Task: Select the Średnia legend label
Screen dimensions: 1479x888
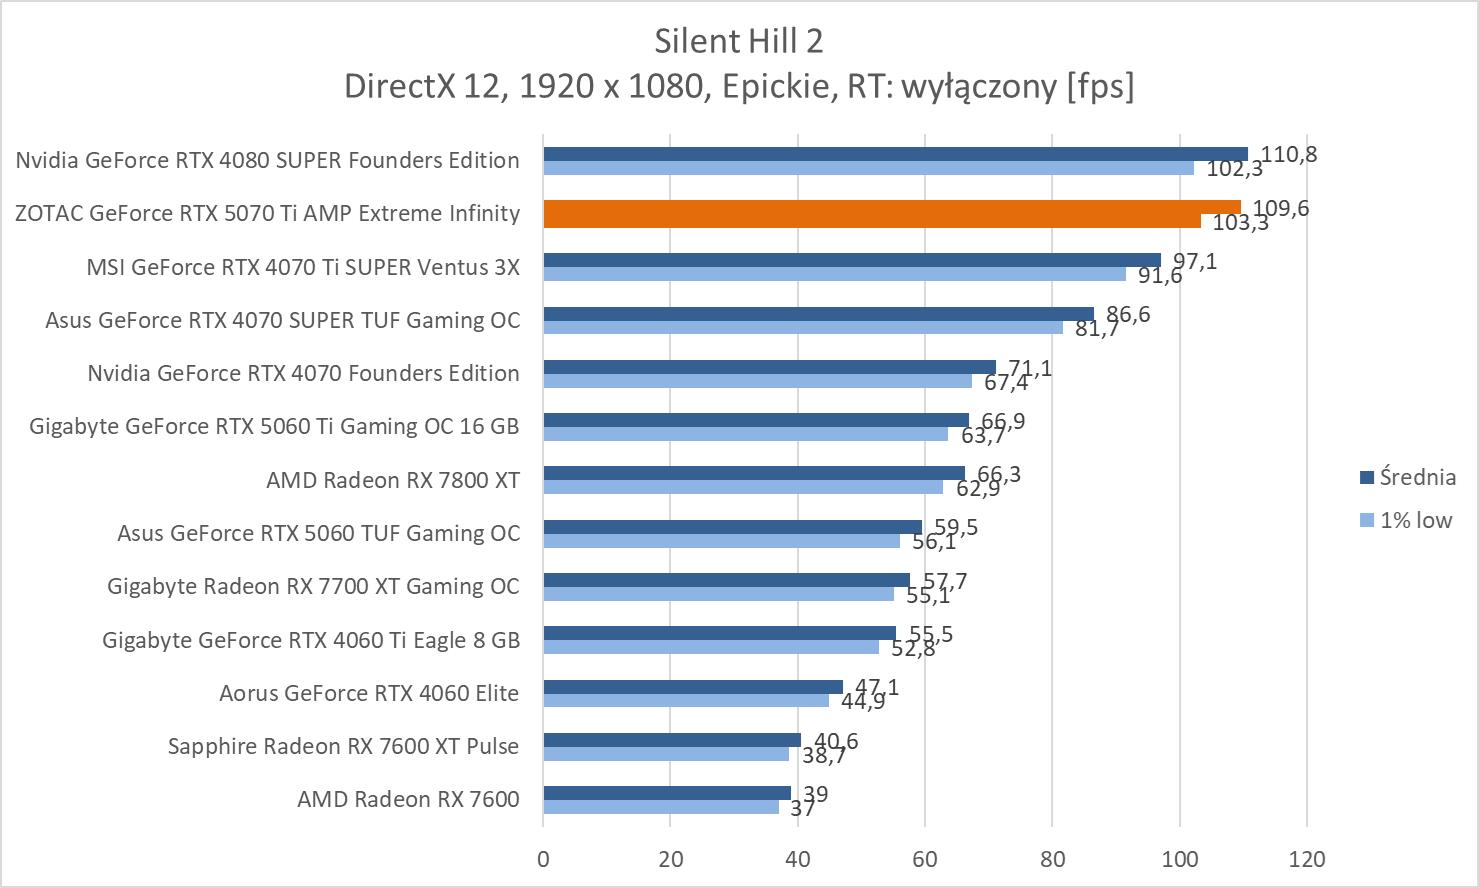Action: [x=1417, y=477]
